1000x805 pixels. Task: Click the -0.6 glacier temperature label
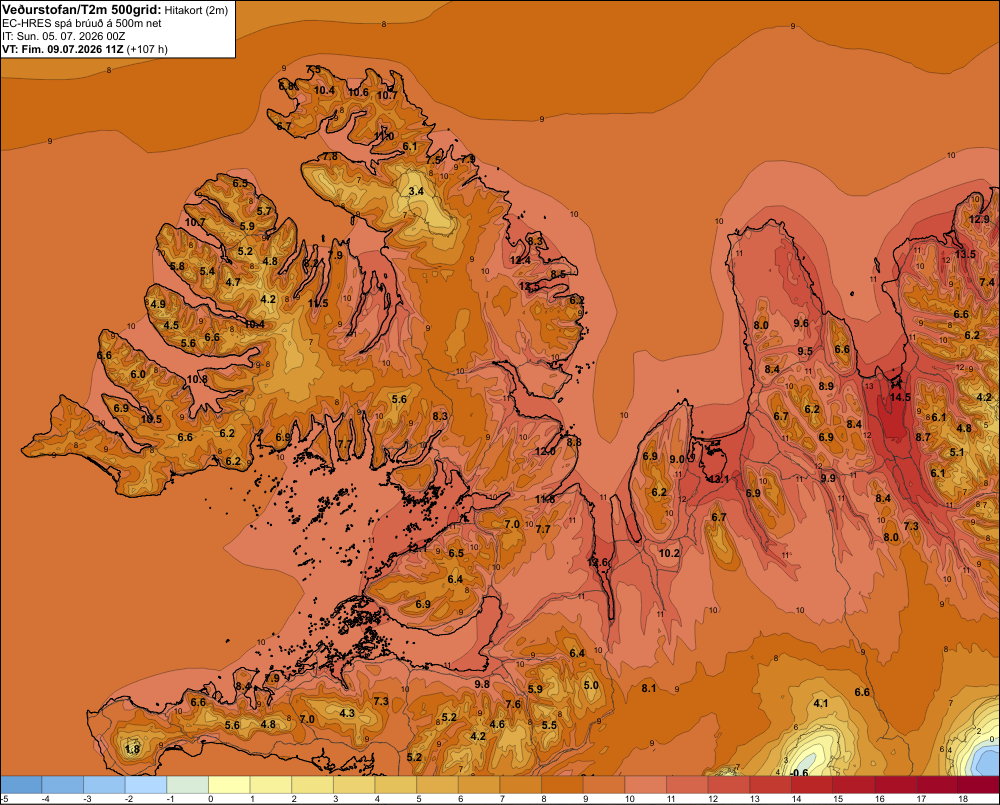coord(799,773)
